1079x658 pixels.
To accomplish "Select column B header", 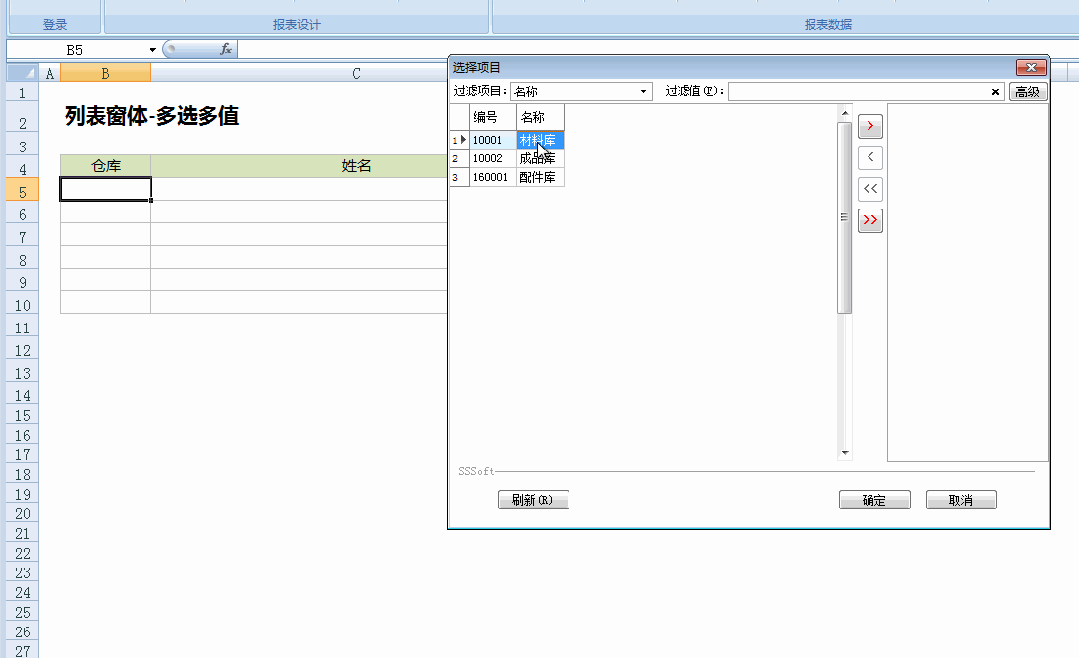I will pyautogui.click(x=105, y=73).
